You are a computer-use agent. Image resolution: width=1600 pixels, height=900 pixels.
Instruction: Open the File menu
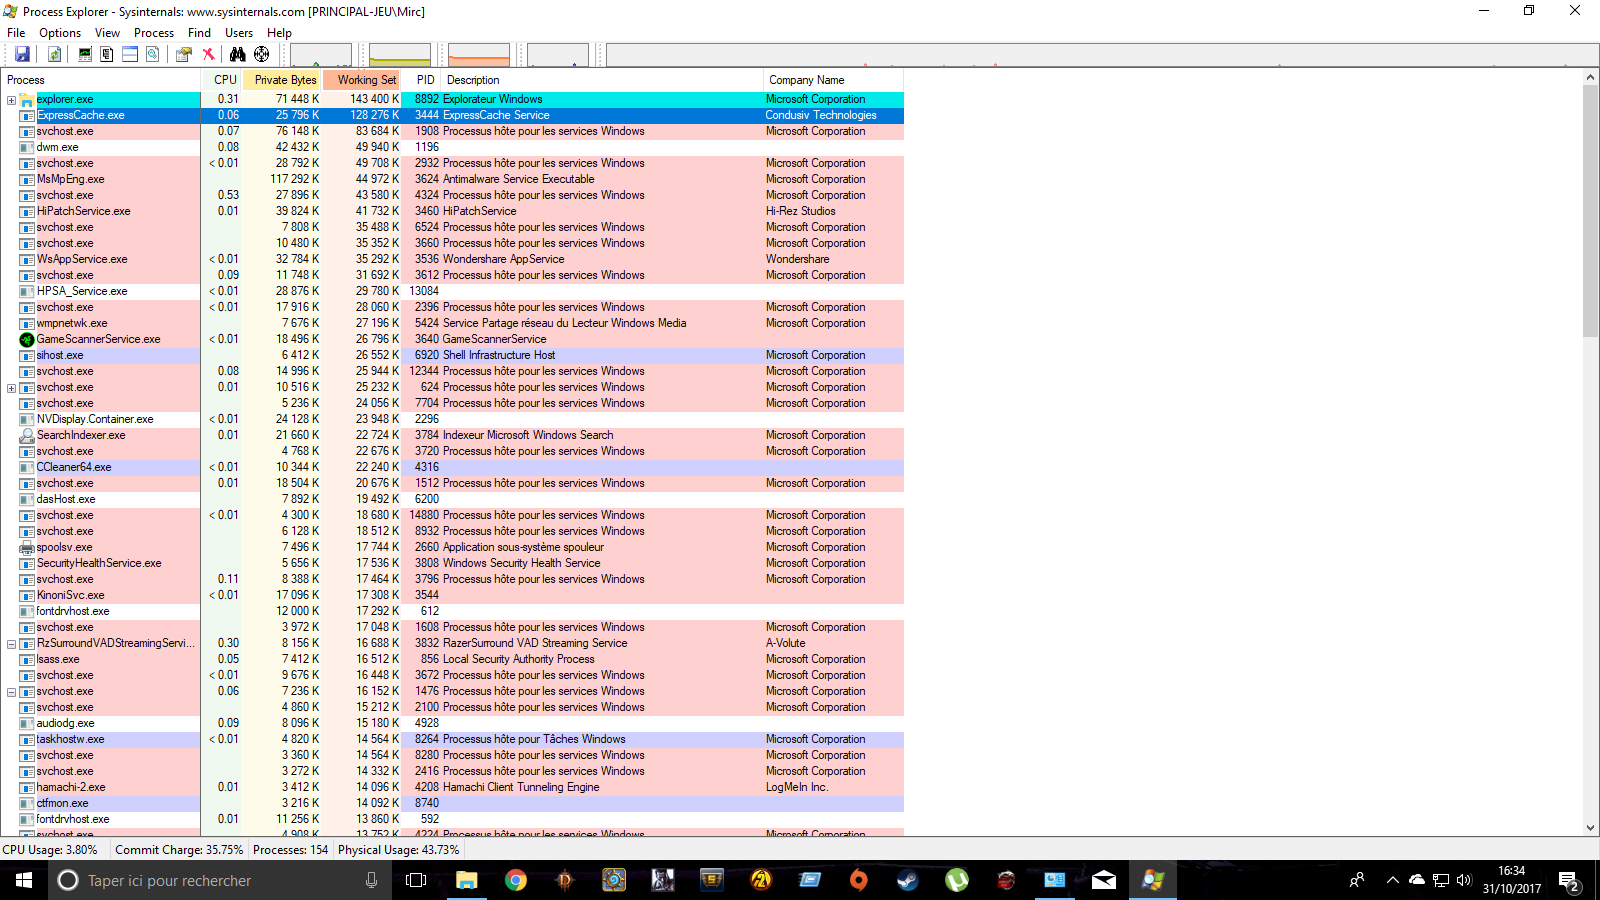point(16,33)
